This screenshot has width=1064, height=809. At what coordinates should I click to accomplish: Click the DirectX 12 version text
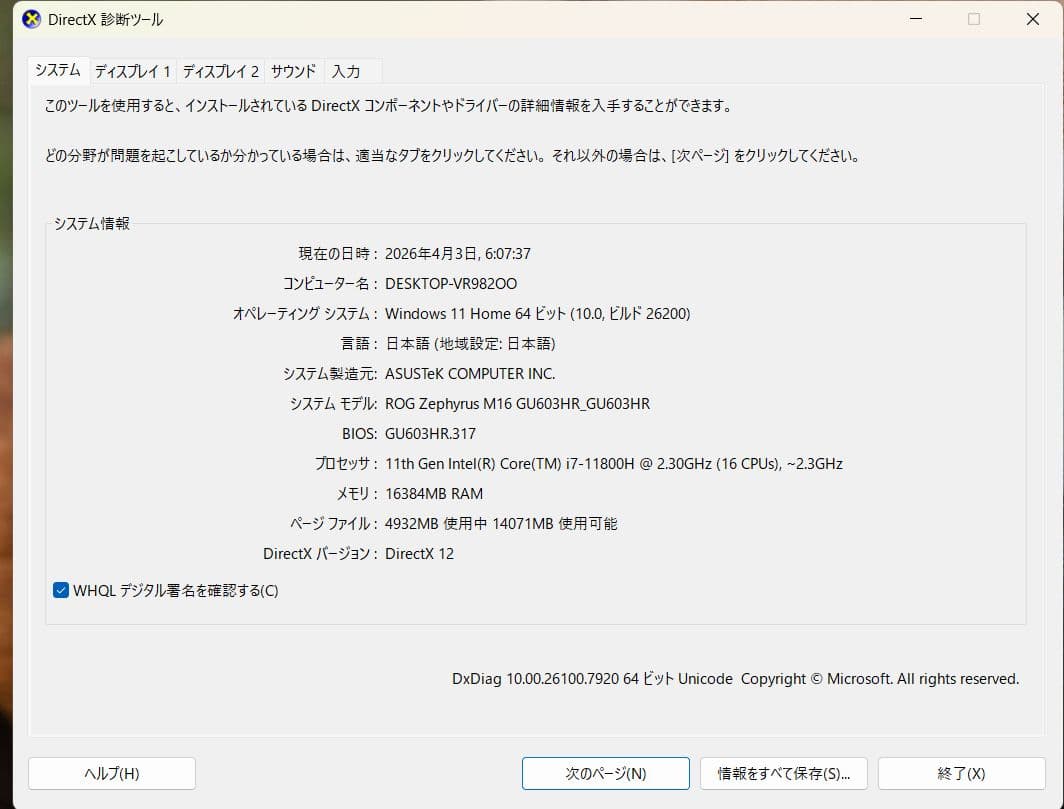pyautogui.click(x=419, y=554)
